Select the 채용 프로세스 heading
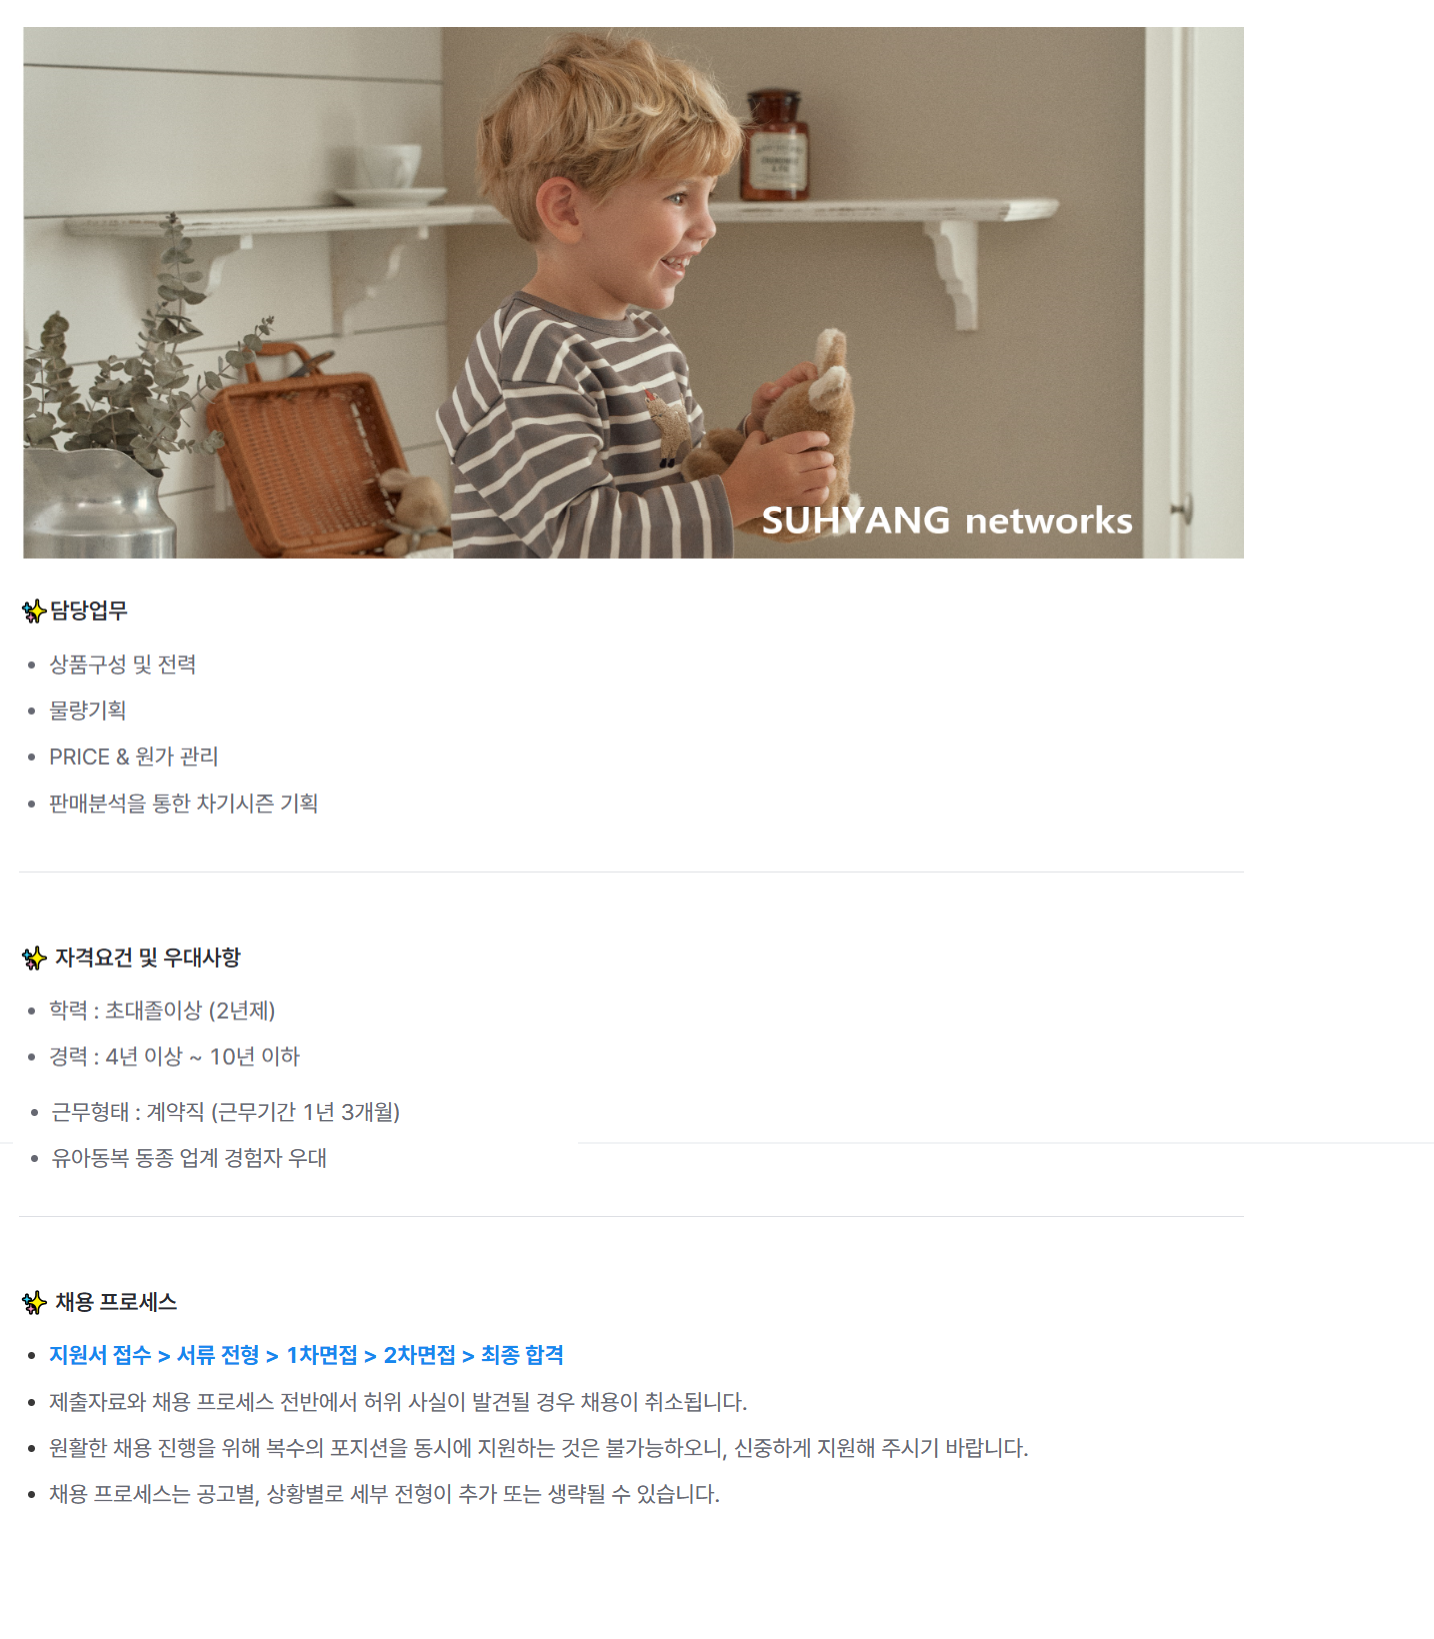 tap(116, 1302)
